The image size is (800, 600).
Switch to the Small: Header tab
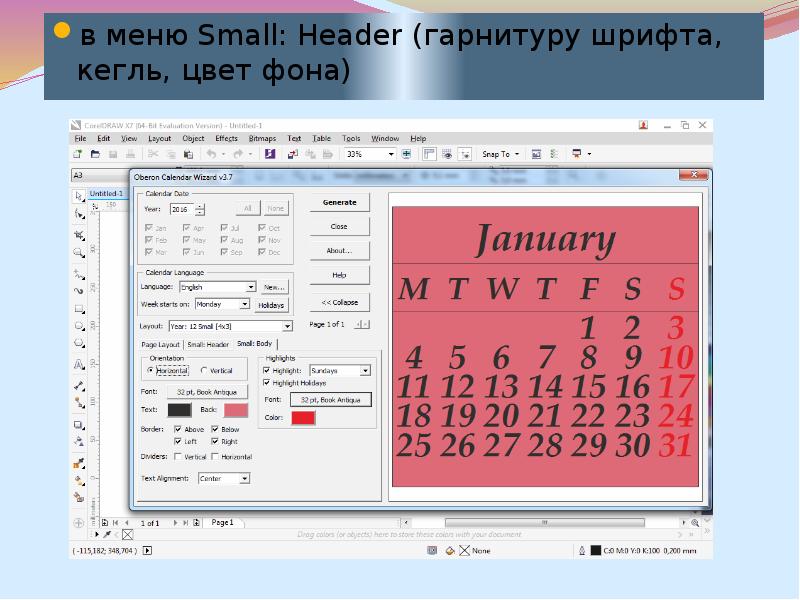tap(208, 345)
